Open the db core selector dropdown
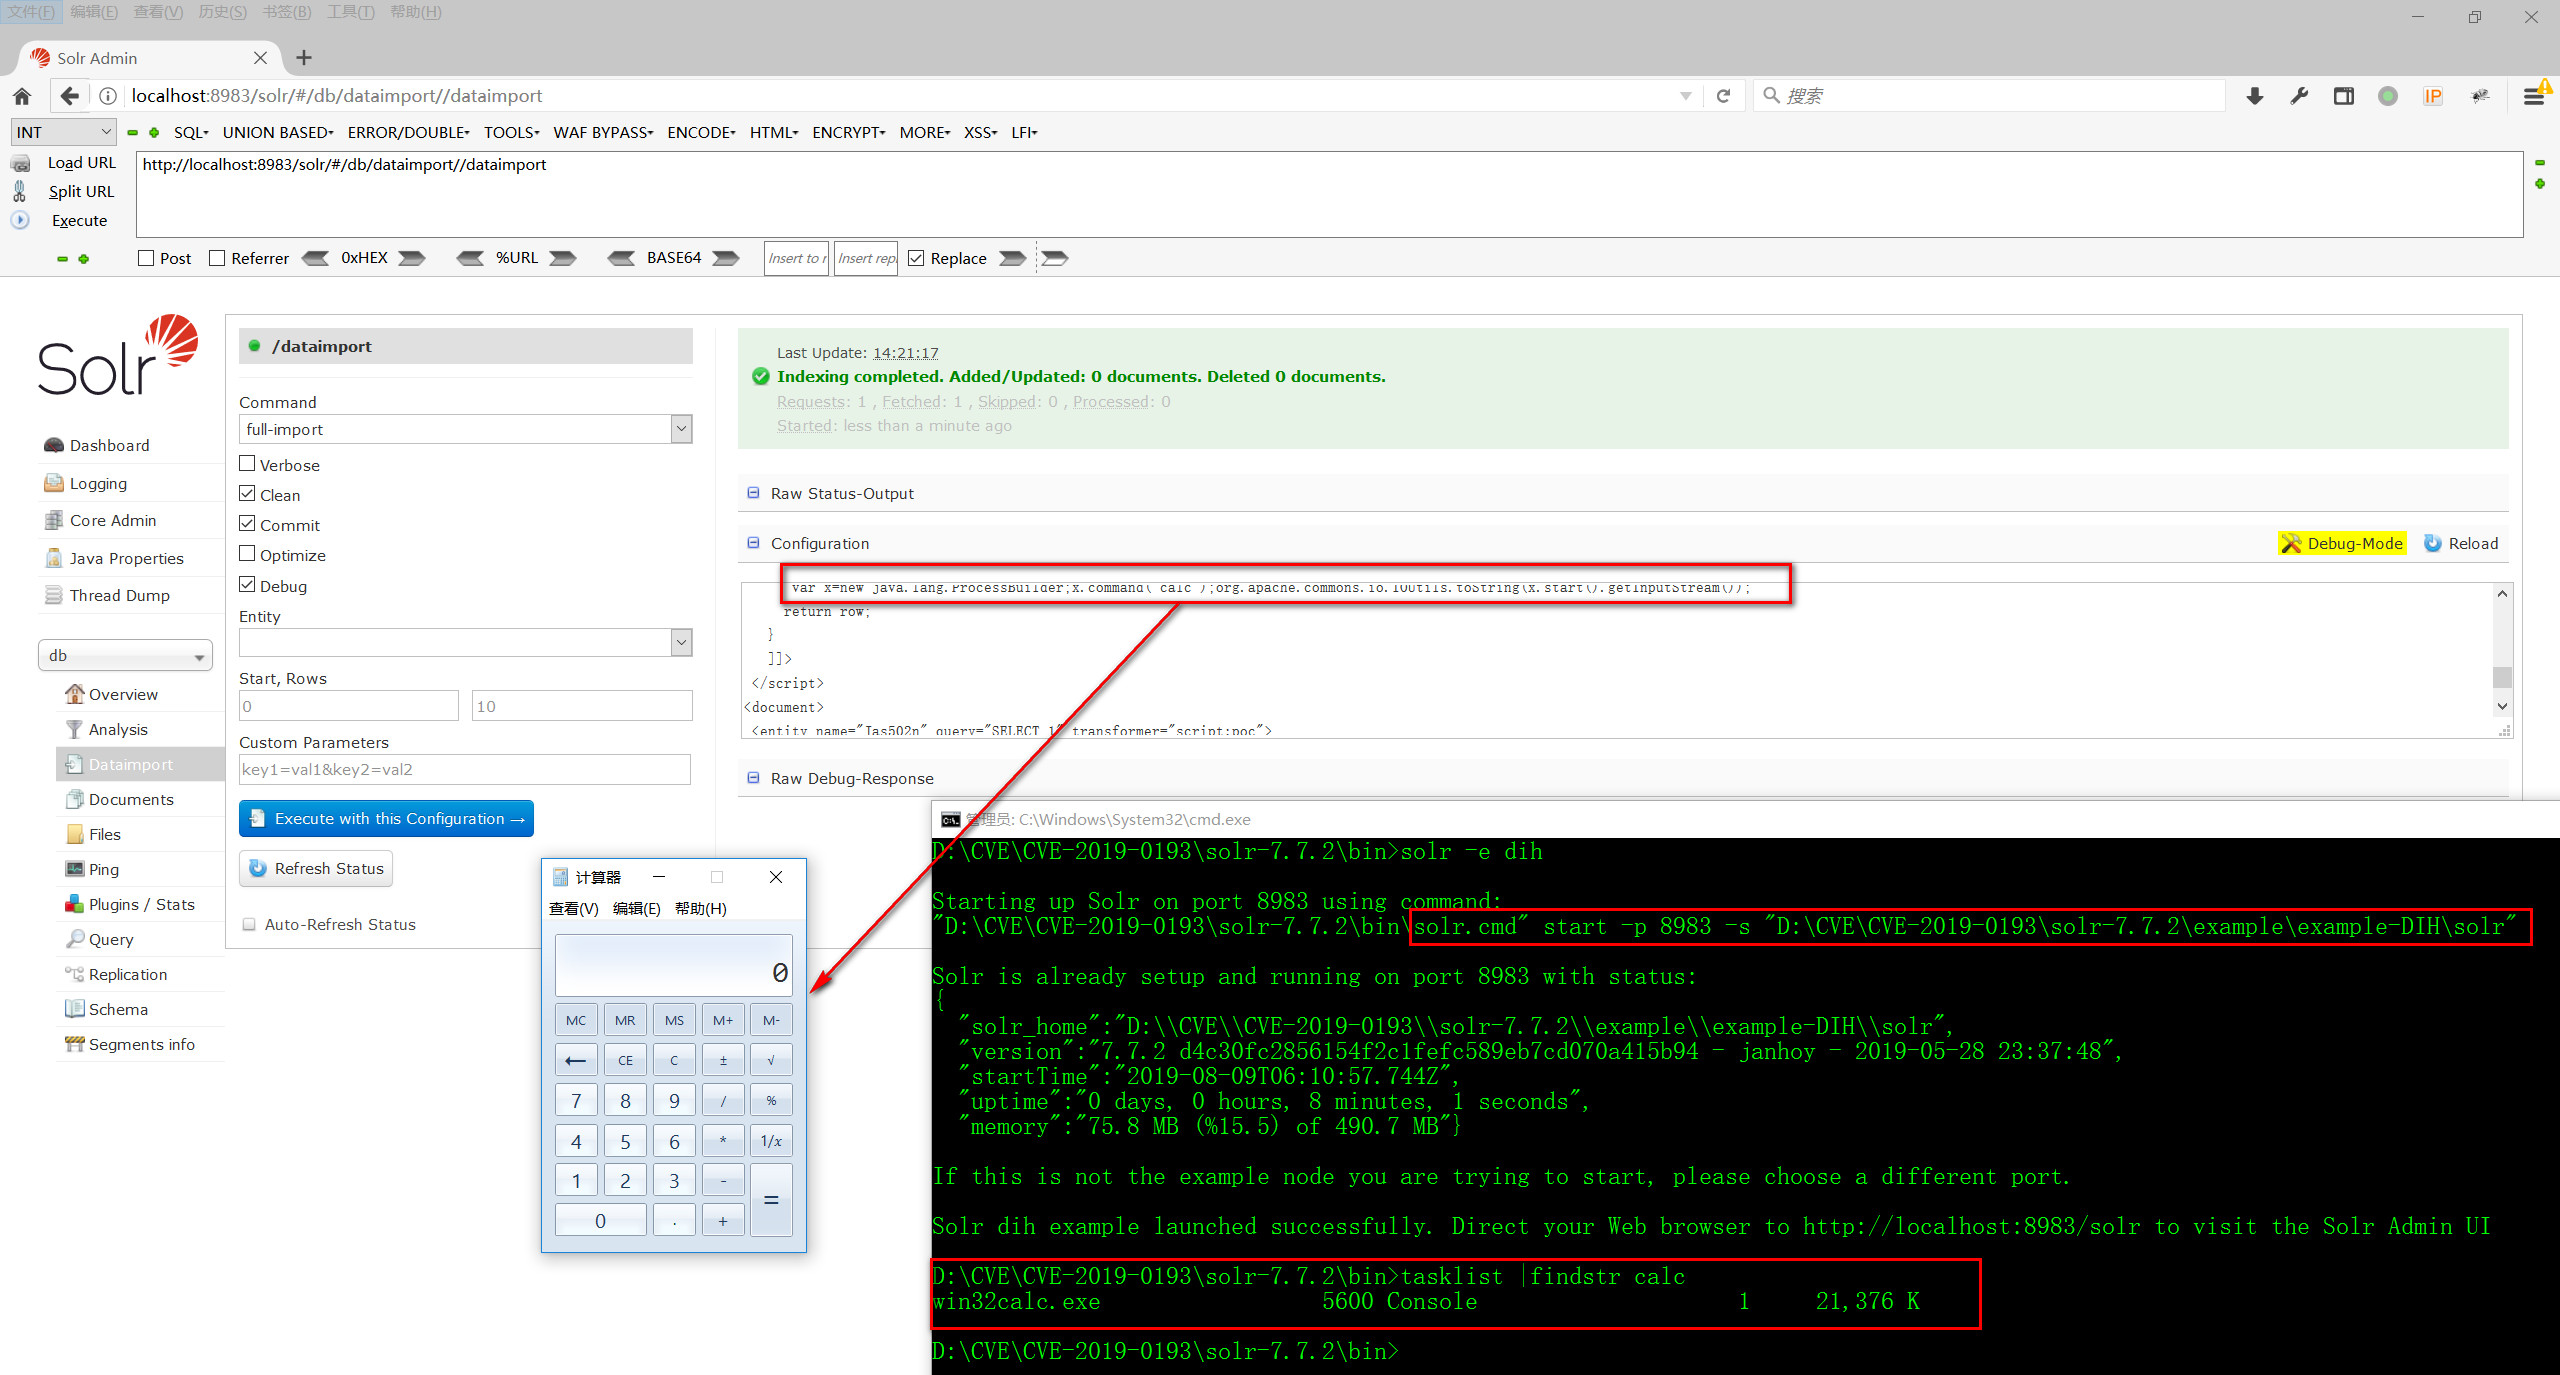 125,655
